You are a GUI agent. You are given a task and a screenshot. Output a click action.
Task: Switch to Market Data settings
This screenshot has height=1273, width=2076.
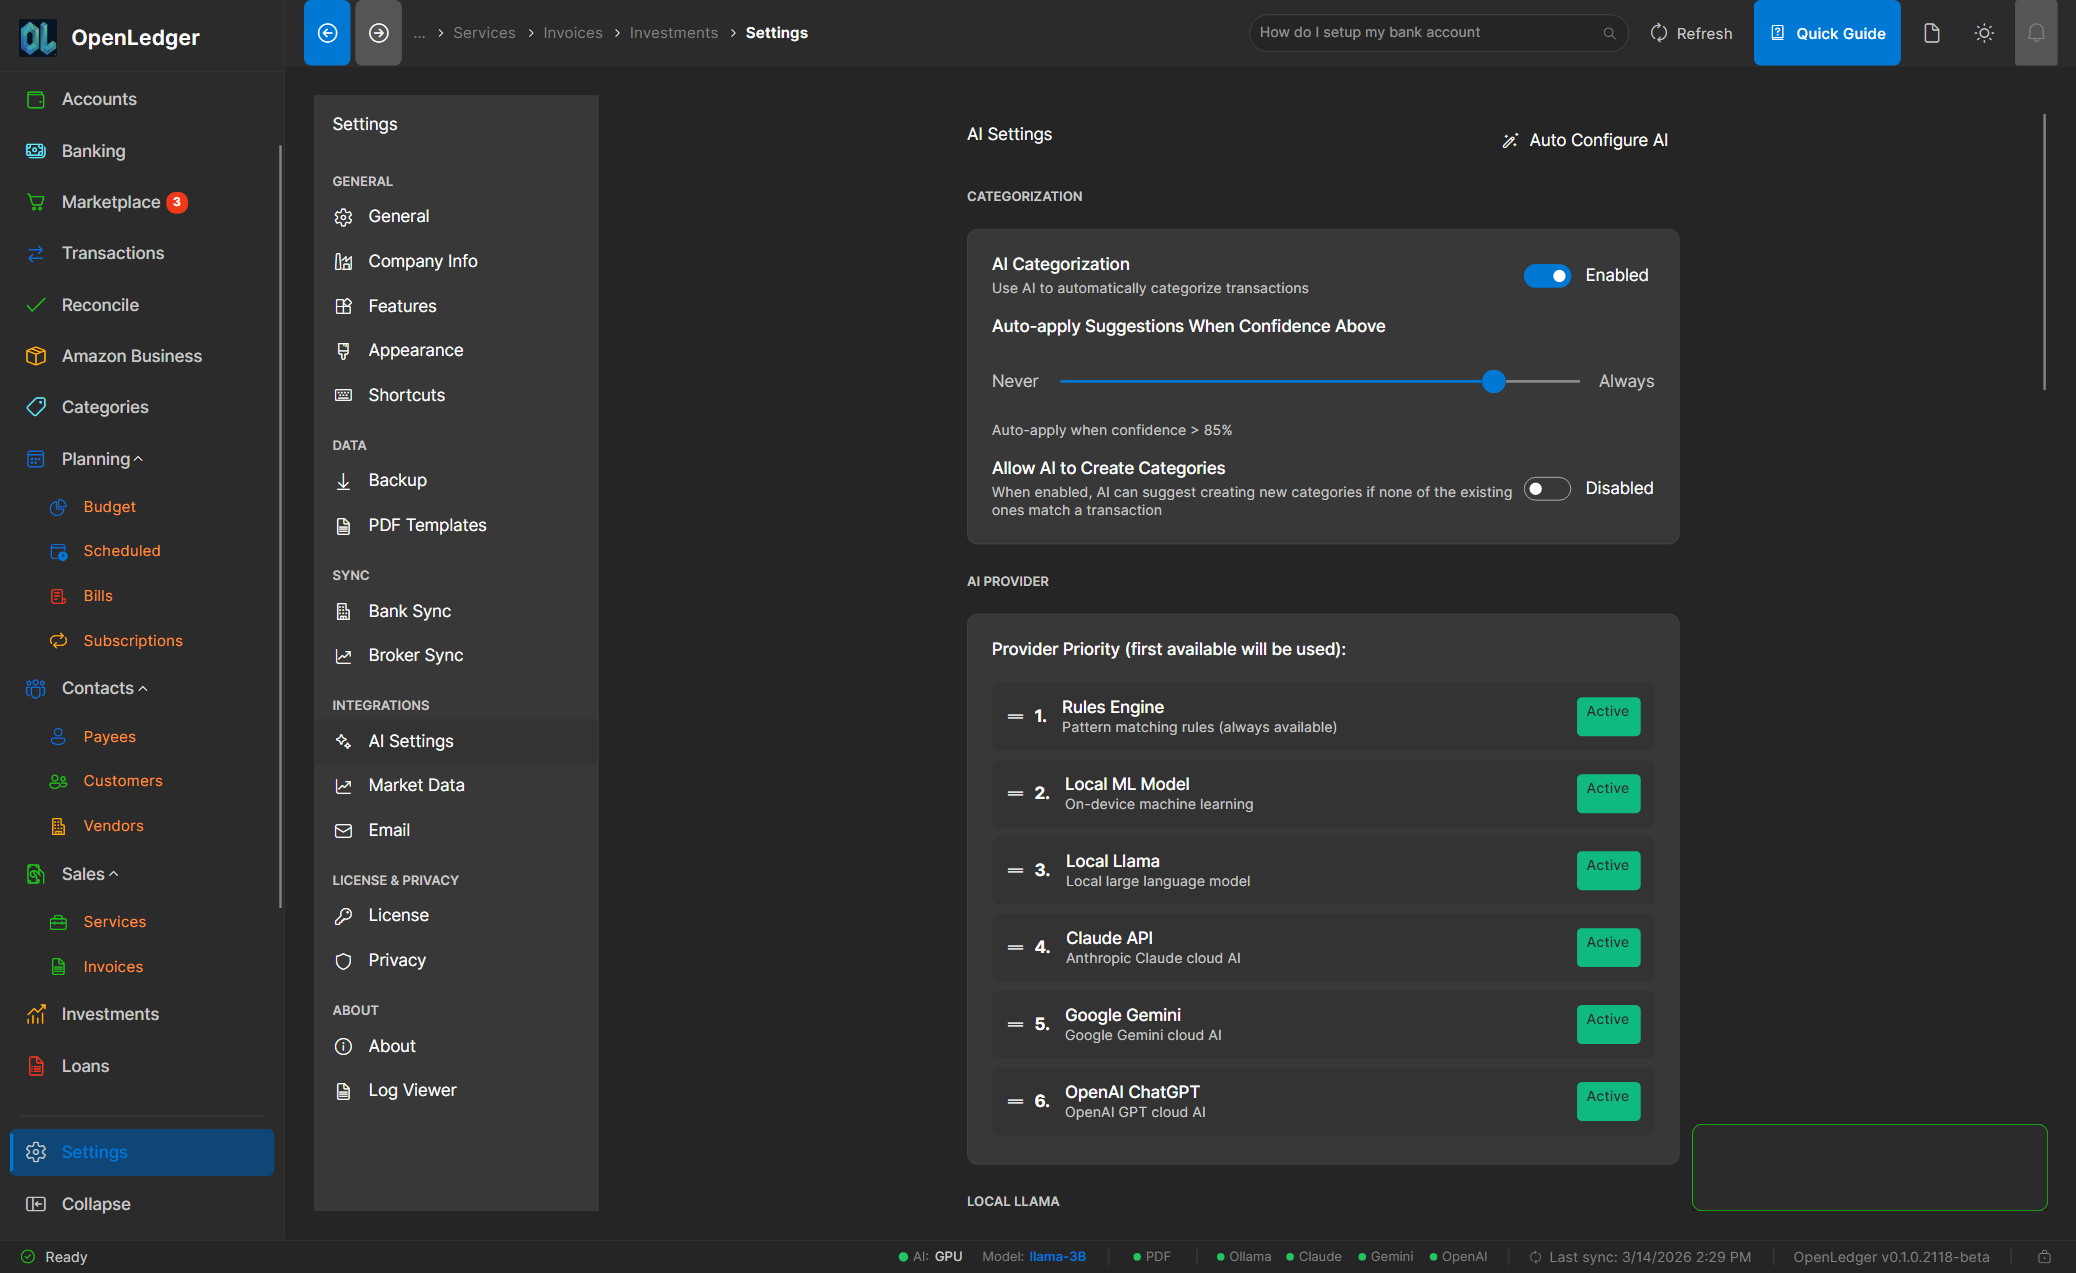pyautogui.click(x=416, y=785)
